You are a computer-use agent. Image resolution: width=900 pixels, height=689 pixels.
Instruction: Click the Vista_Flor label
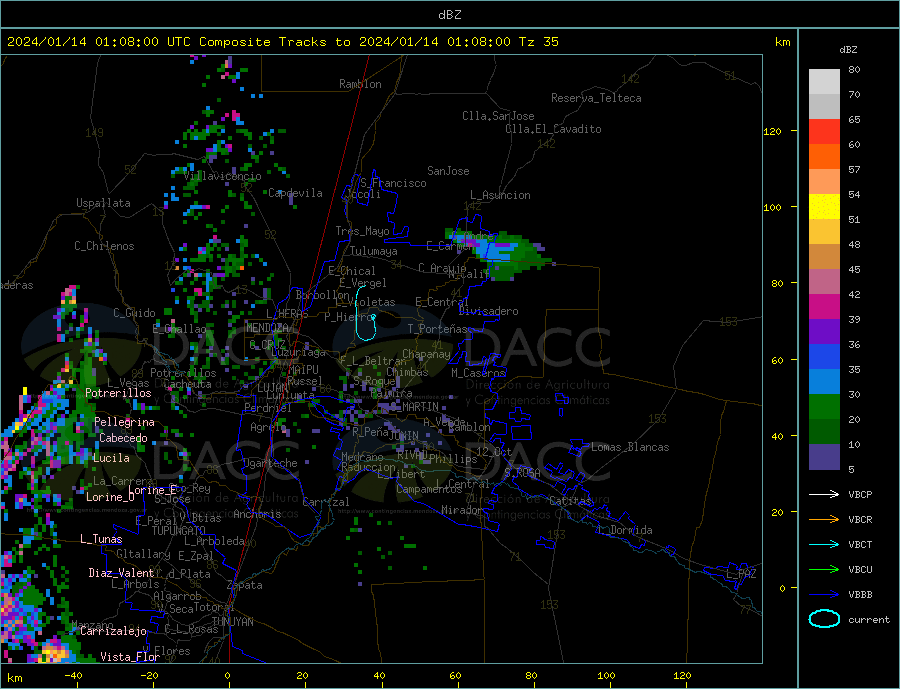[130, 657]
